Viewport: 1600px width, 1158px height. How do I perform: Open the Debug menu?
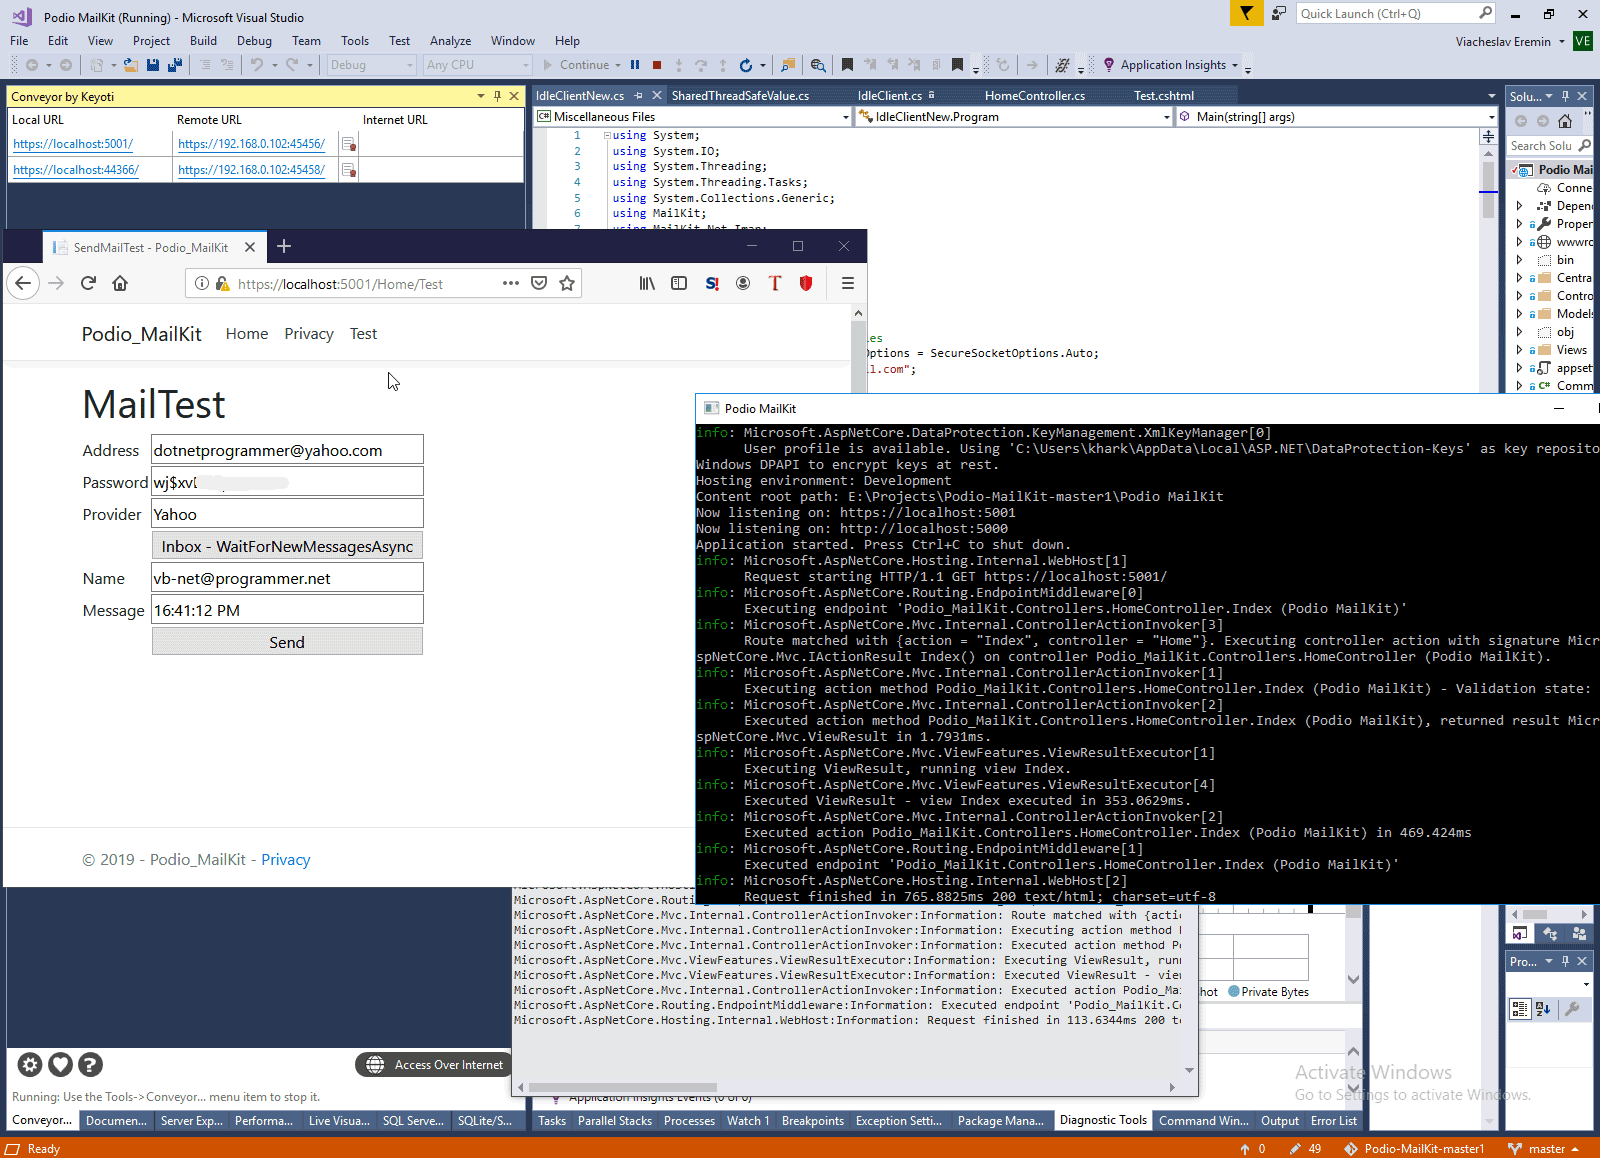pos(254,41)
